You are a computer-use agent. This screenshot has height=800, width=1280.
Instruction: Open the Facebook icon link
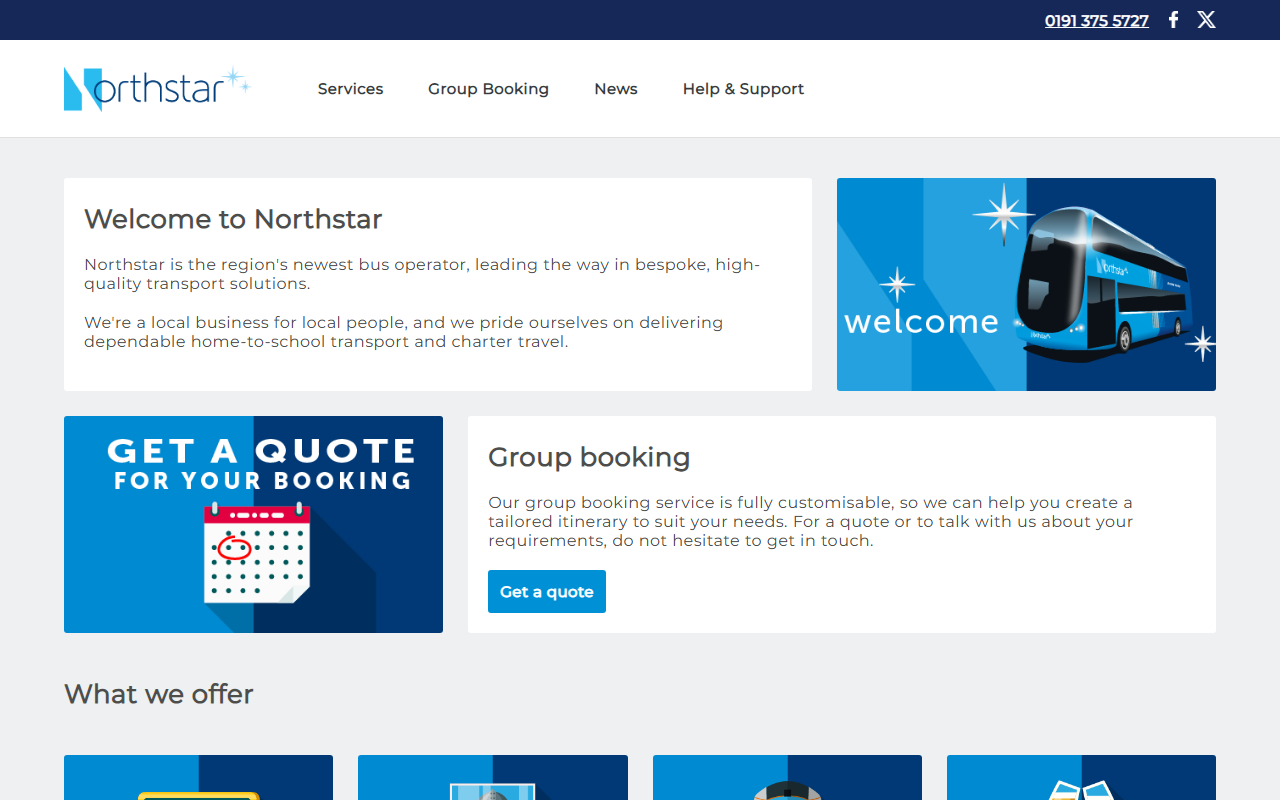(1173, 20)
